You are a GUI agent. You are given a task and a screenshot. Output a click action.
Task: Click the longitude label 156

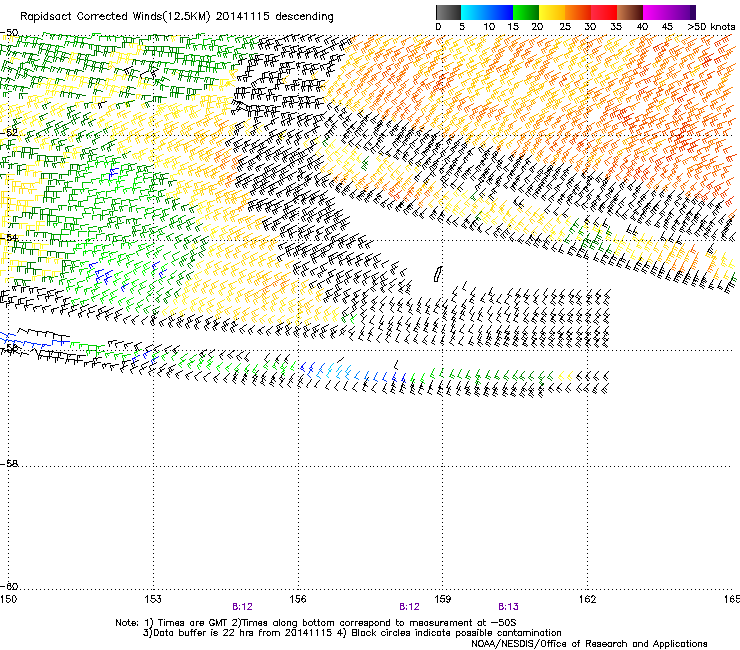coord(298,599)
